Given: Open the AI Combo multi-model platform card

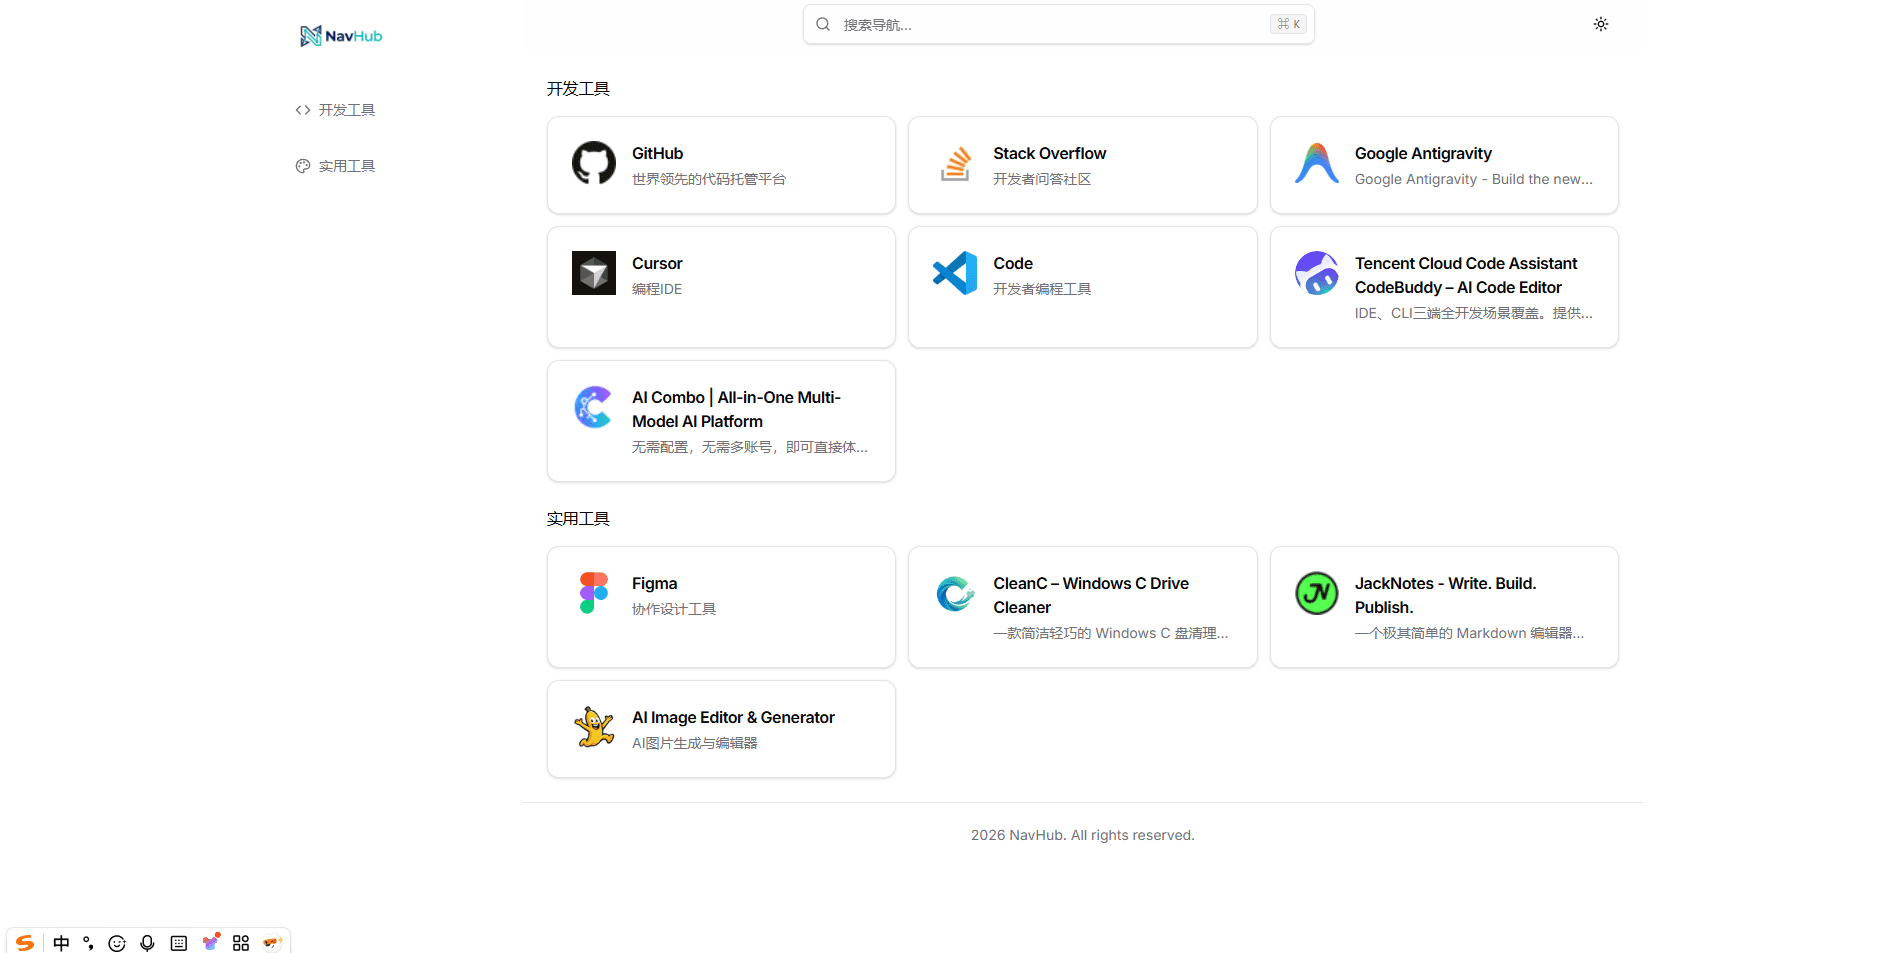Looking at the screenshot, I should pos(720,420).
